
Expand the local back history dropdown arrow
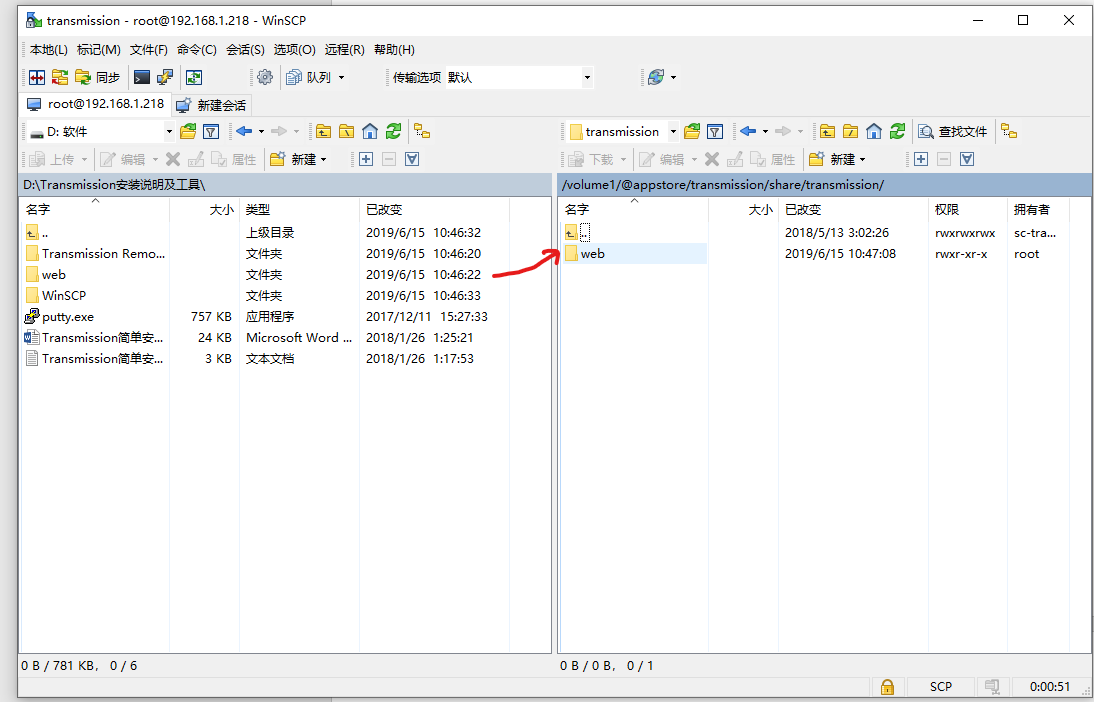(262, 131)
